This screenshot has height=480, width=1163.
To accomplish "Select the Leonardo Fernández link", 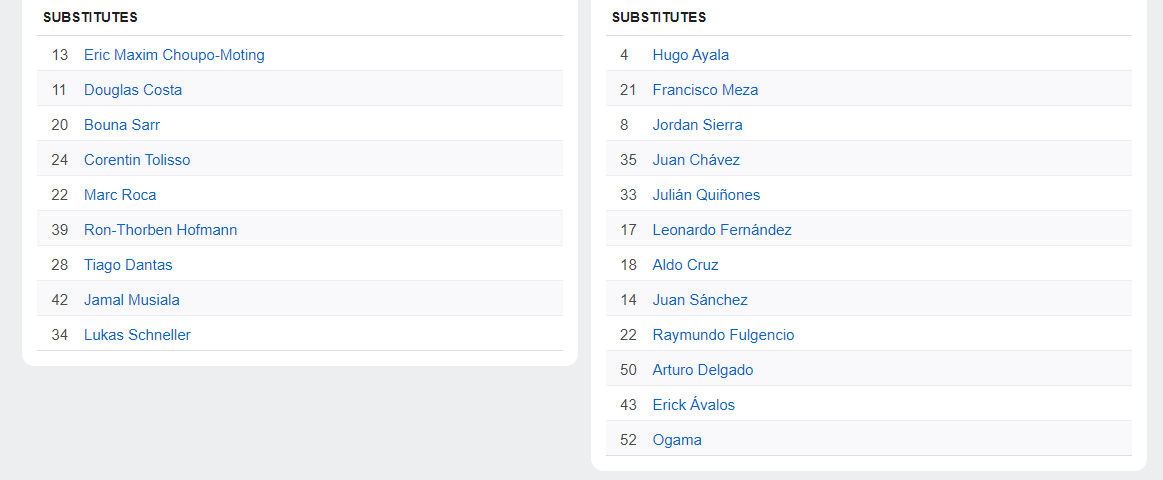I will [722, 229].
